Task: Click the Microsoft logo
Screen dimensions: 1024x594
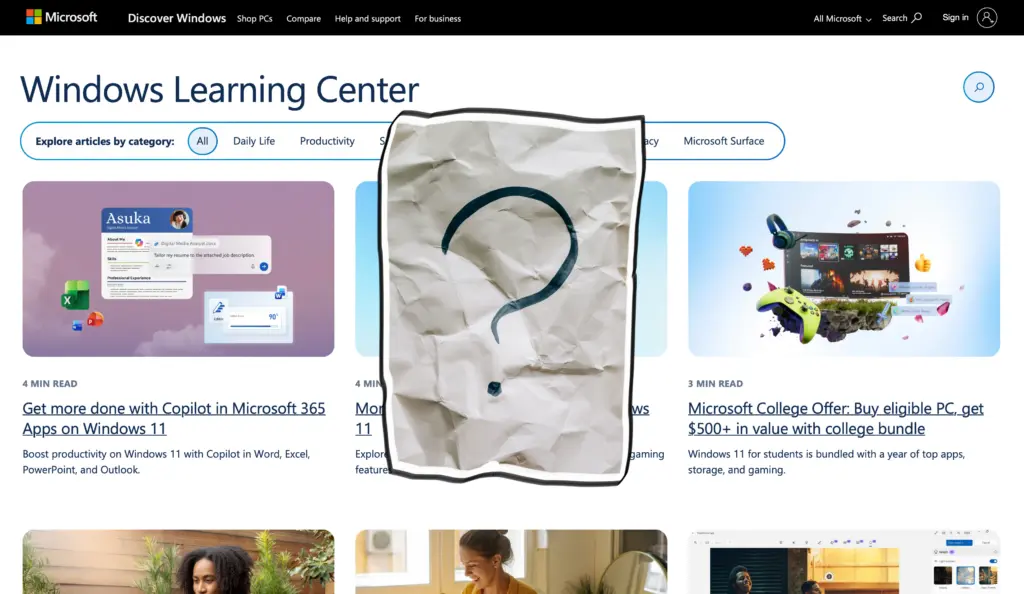Action: 61,17
